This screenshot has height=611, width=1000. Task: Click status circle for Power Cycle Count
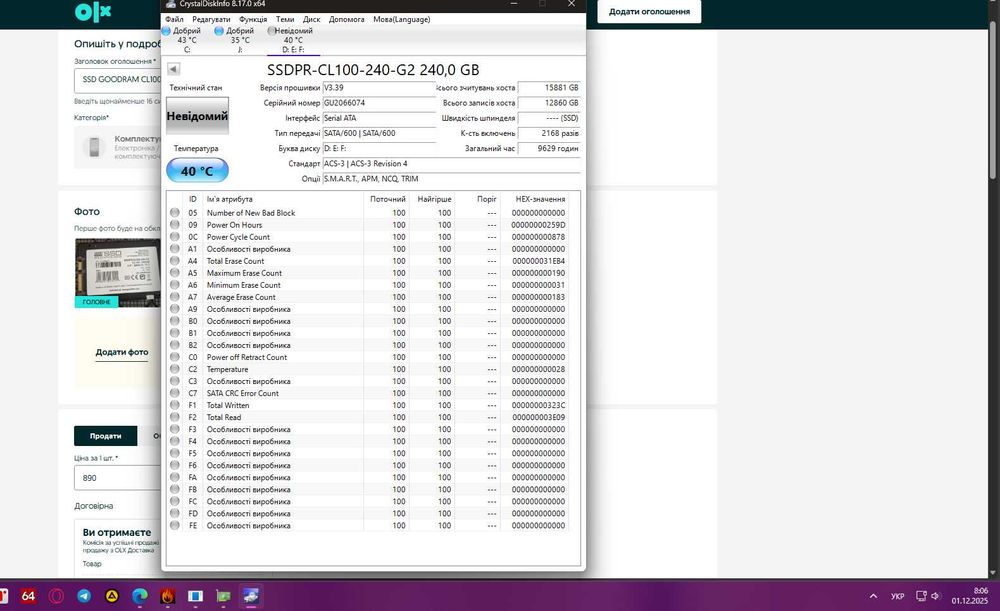tap(174, 237)
